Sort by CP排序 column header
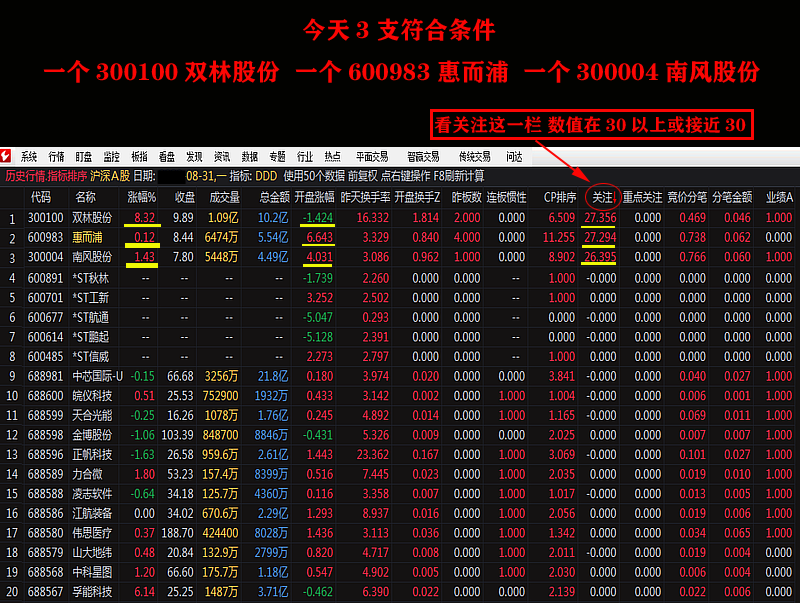The height and width of the screenshot is (603, 800). pos(559,197)
